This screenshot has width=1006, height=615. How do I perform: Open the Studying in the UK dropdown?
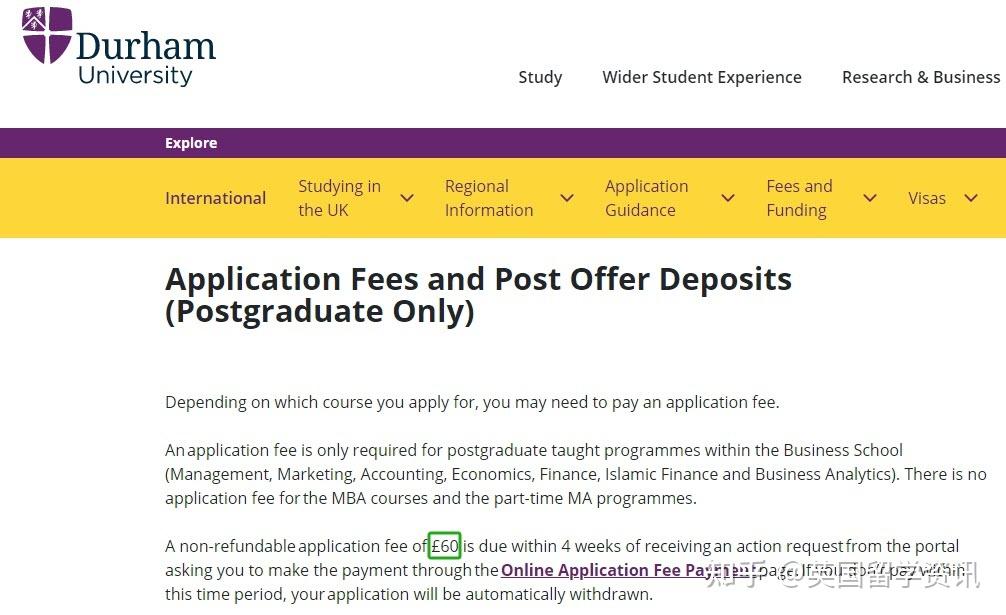click(x=407, y=198)
